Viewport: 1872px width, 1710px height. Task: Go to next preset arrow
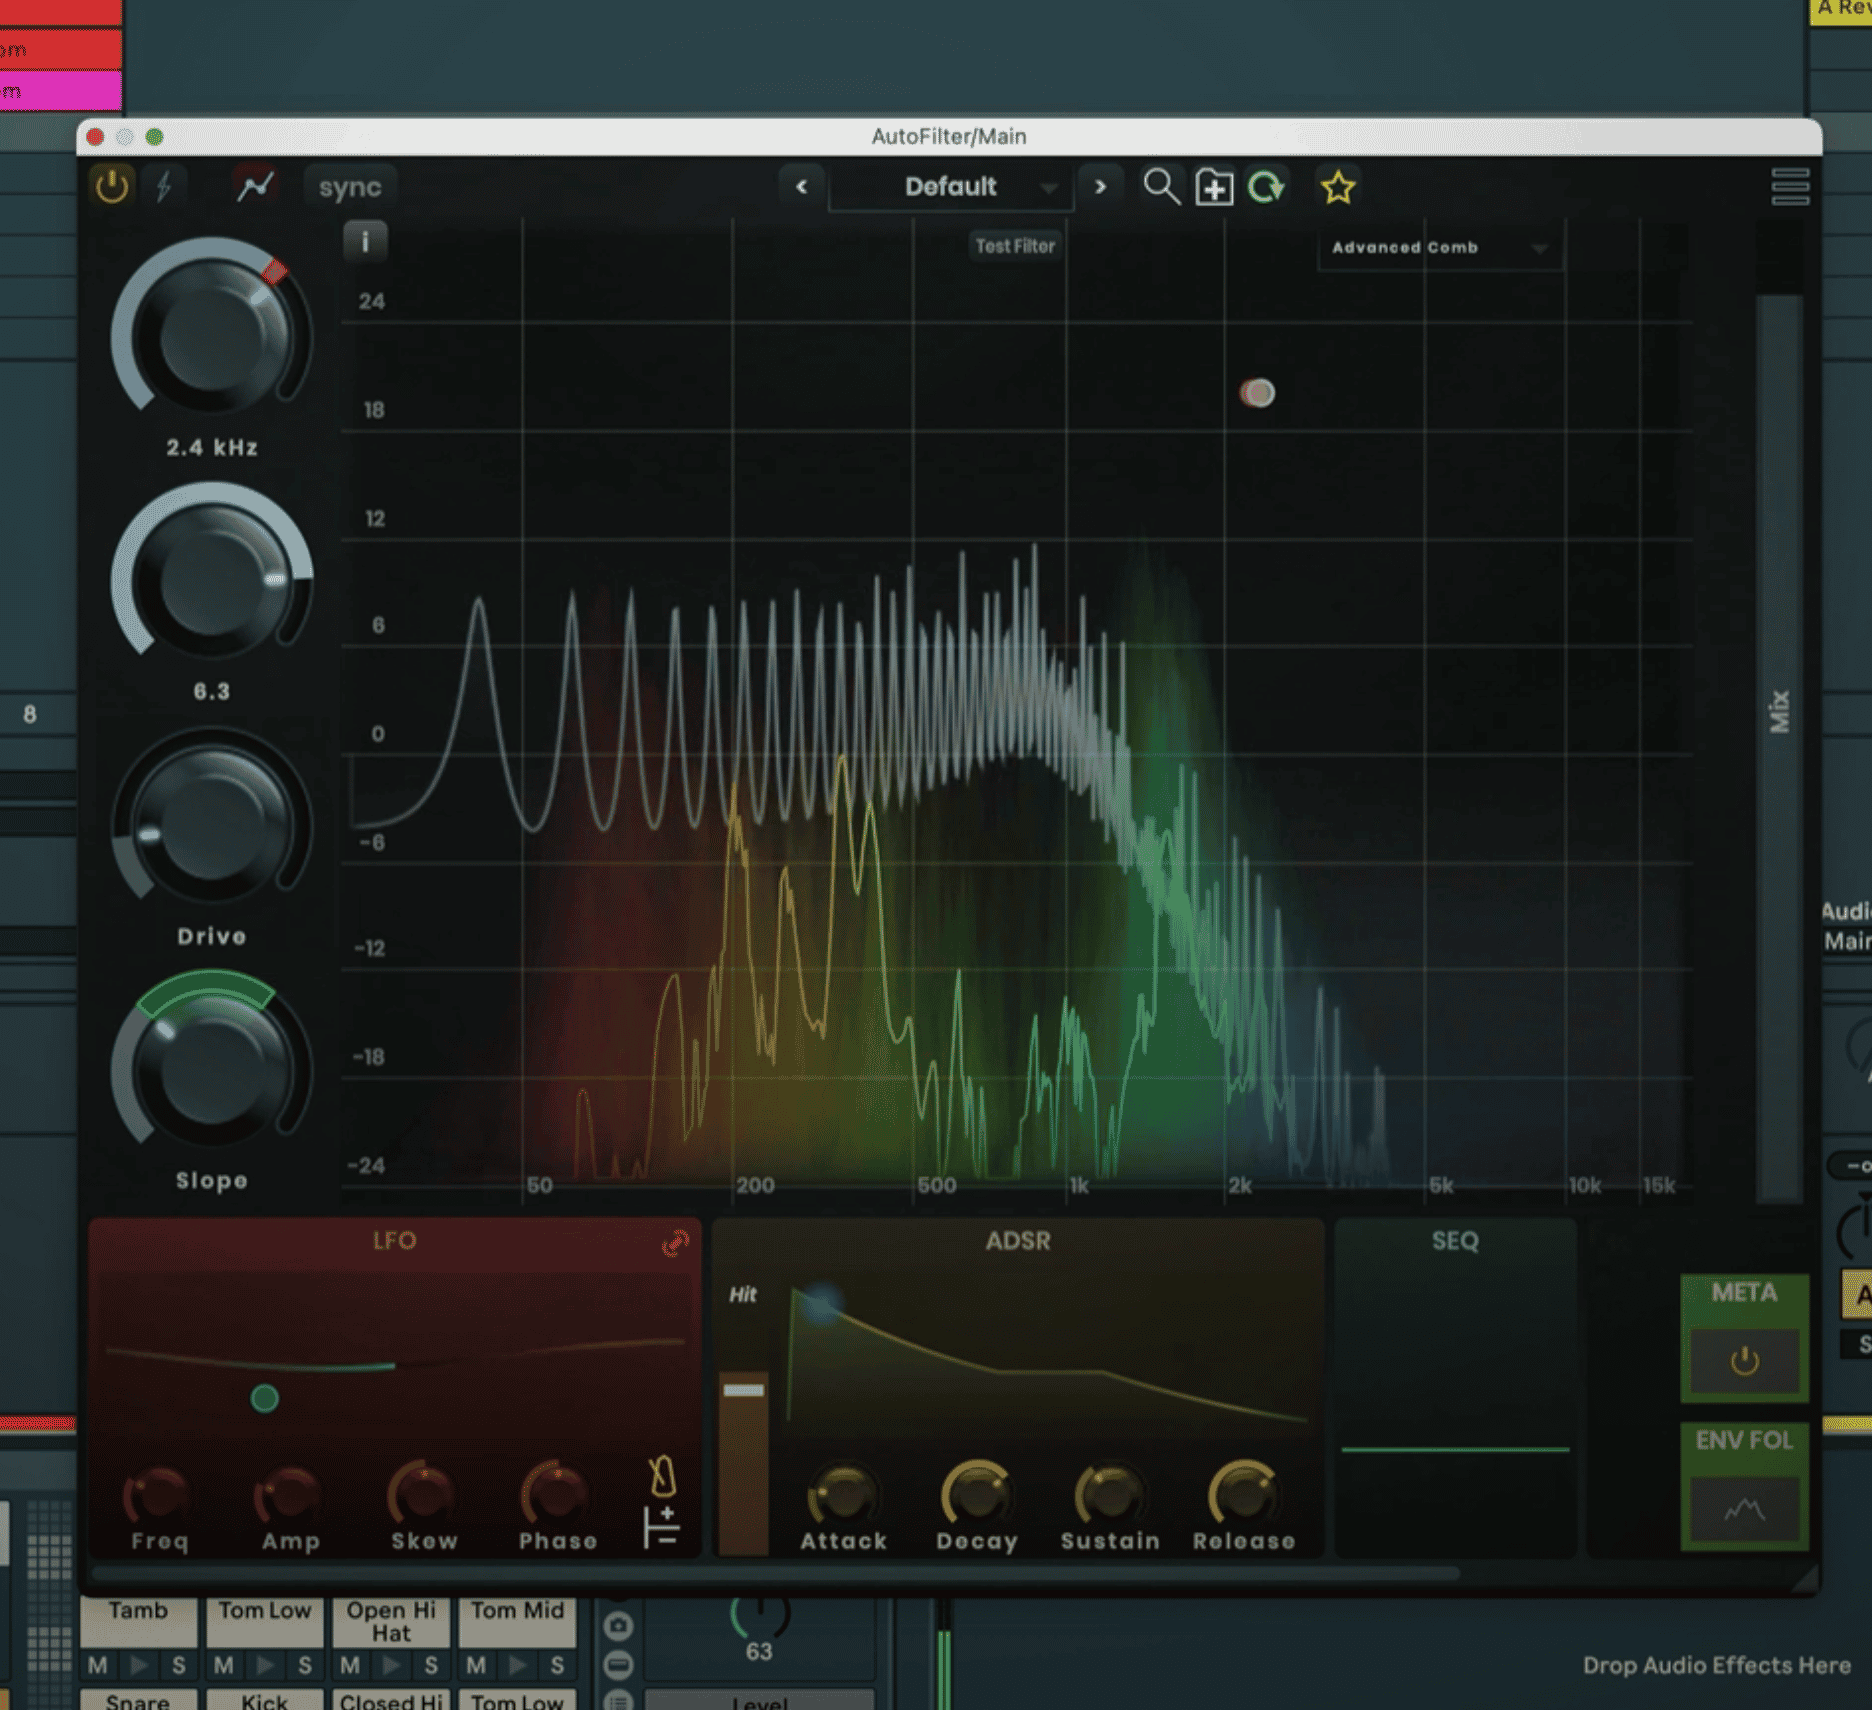(1100, 187)
